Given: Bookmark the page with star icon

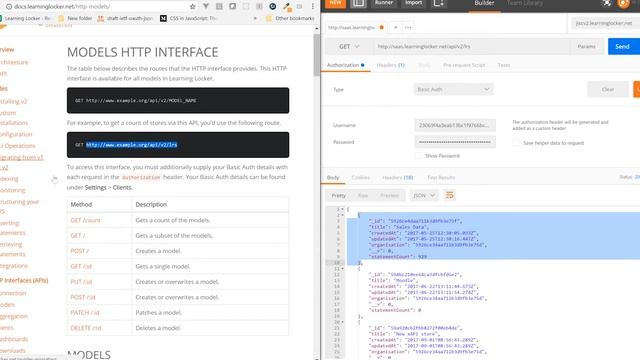Looking at the screenshot, I should click(x=193, y=6).
